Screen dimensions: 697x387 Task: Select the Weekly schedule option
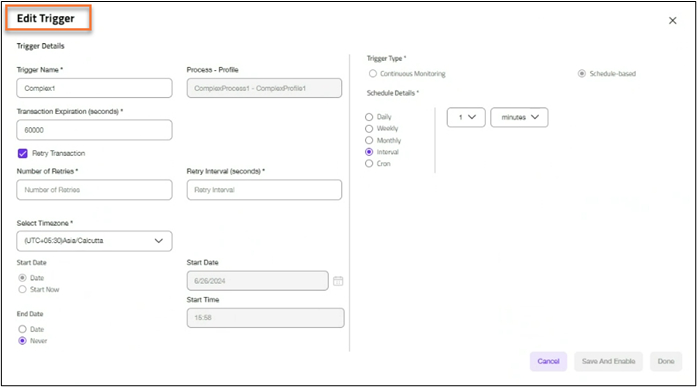[369, 128]
